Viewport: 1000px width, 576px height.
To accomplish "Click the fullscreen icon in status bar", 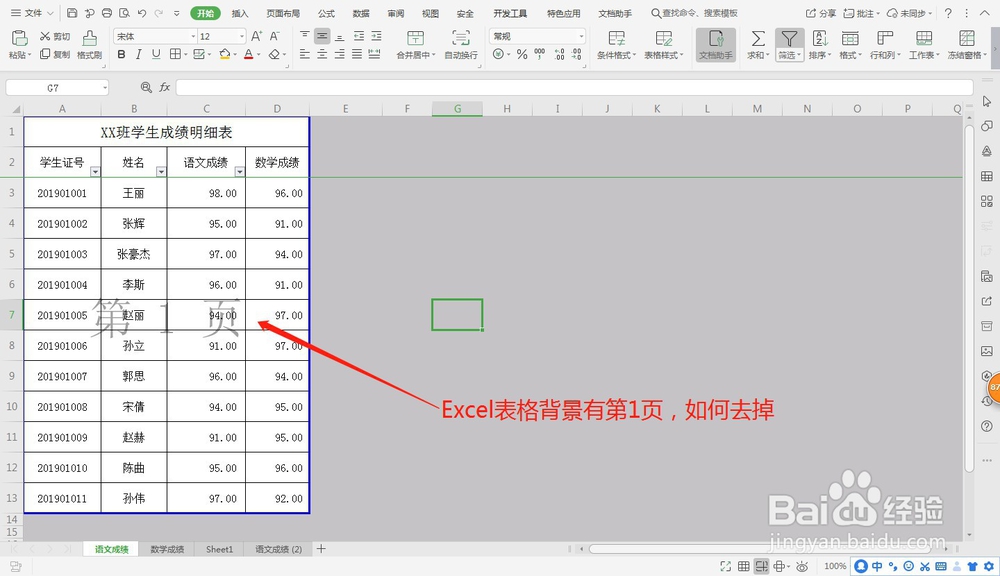I will [725, 566].
